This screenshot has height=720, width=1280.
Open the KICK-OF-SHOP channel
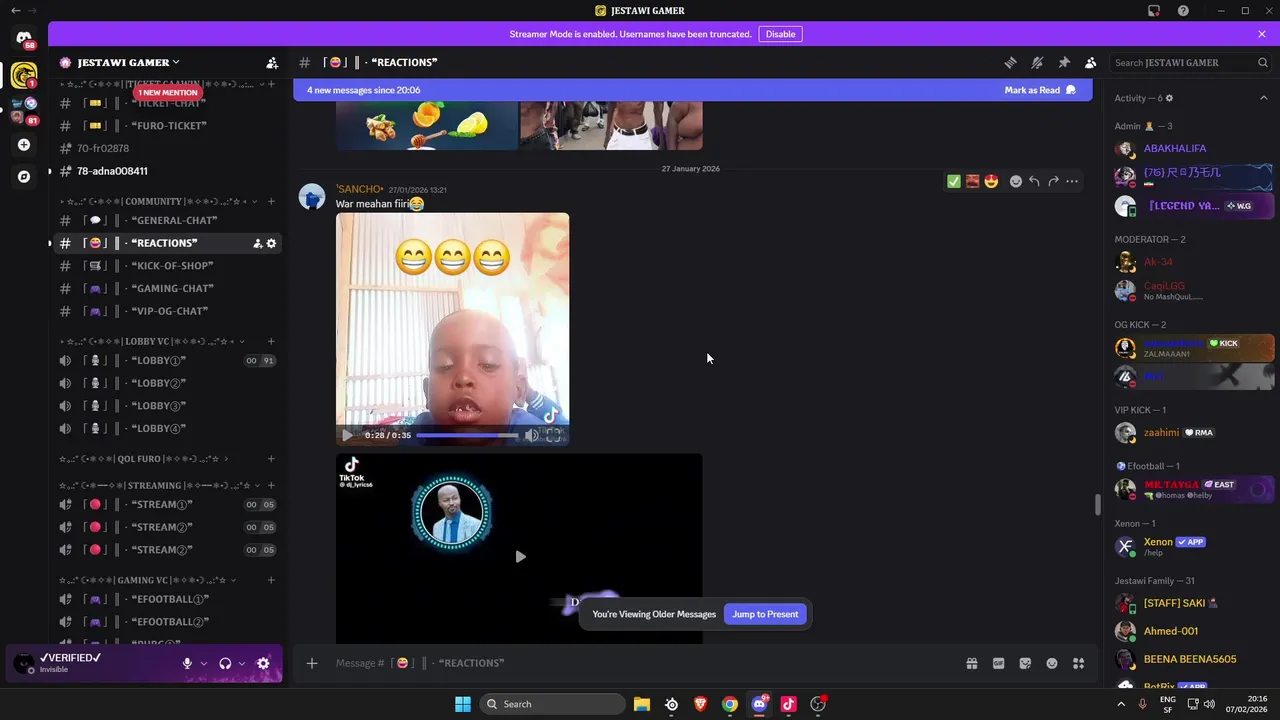(x=166, y=266)
